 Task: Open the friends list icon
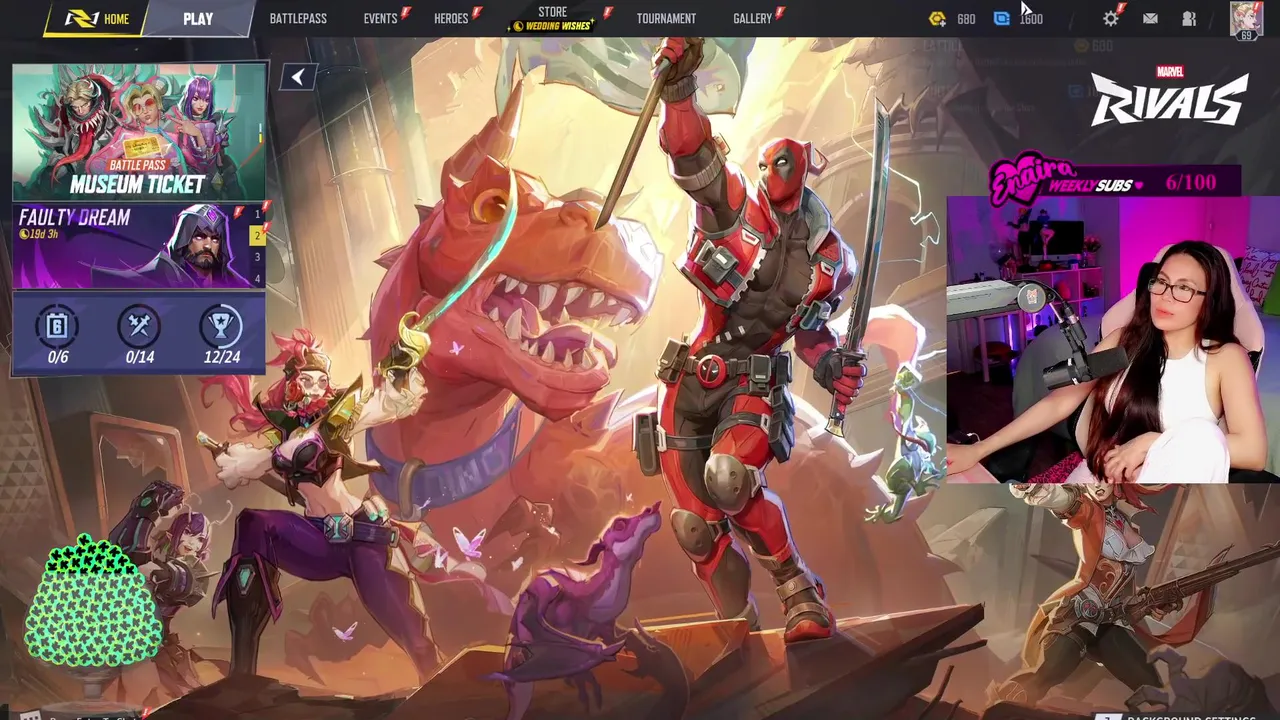1189,19
